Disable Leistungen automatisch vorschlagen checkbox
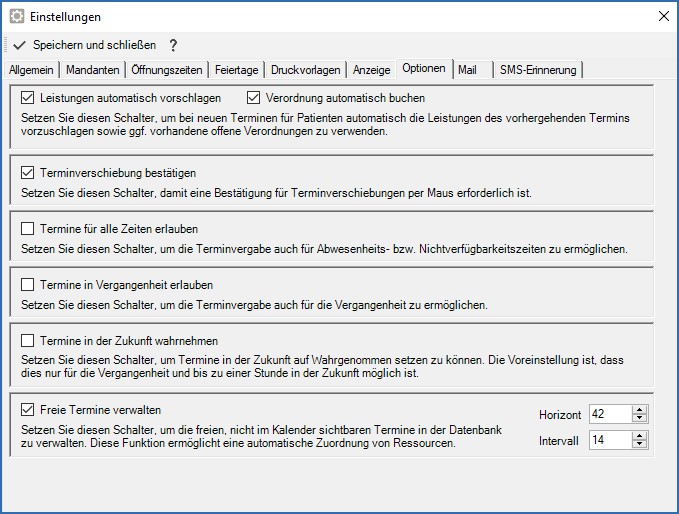Screen dimensions: 679x514 (28, 98)
